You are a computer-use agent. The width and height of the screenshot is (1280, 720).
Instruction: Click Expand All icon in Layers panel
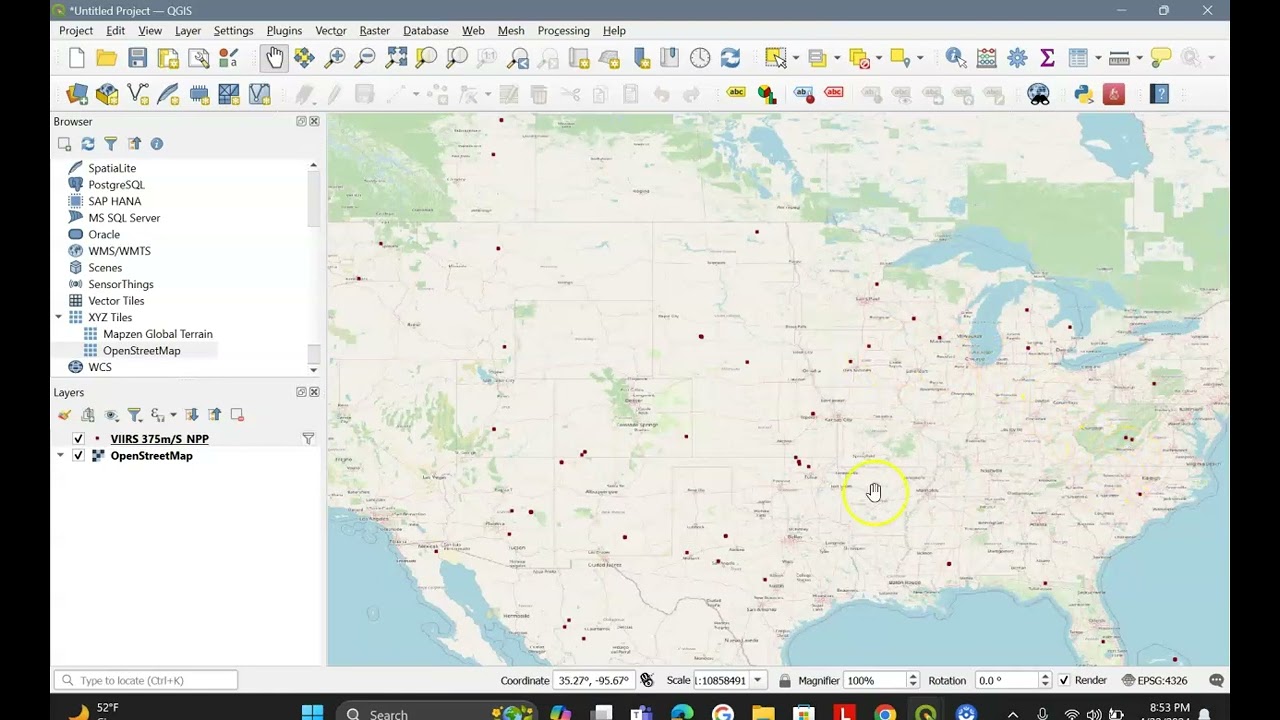(191, 415)
